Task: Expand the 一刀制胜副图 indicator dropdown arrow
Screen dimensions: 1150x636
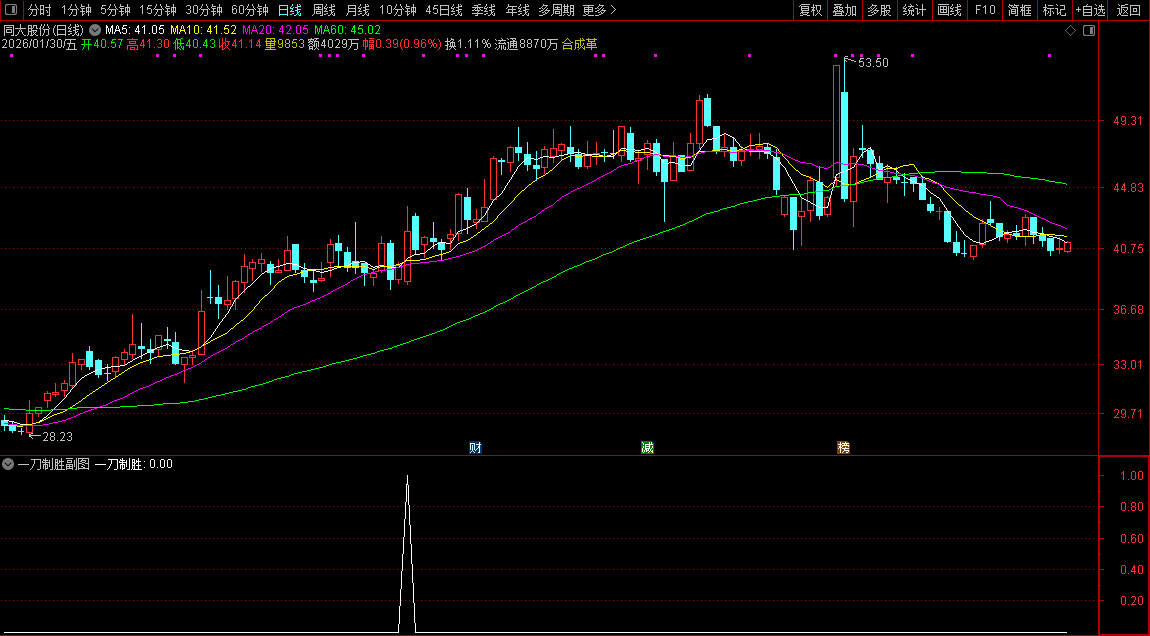Action: pos(8,464)
